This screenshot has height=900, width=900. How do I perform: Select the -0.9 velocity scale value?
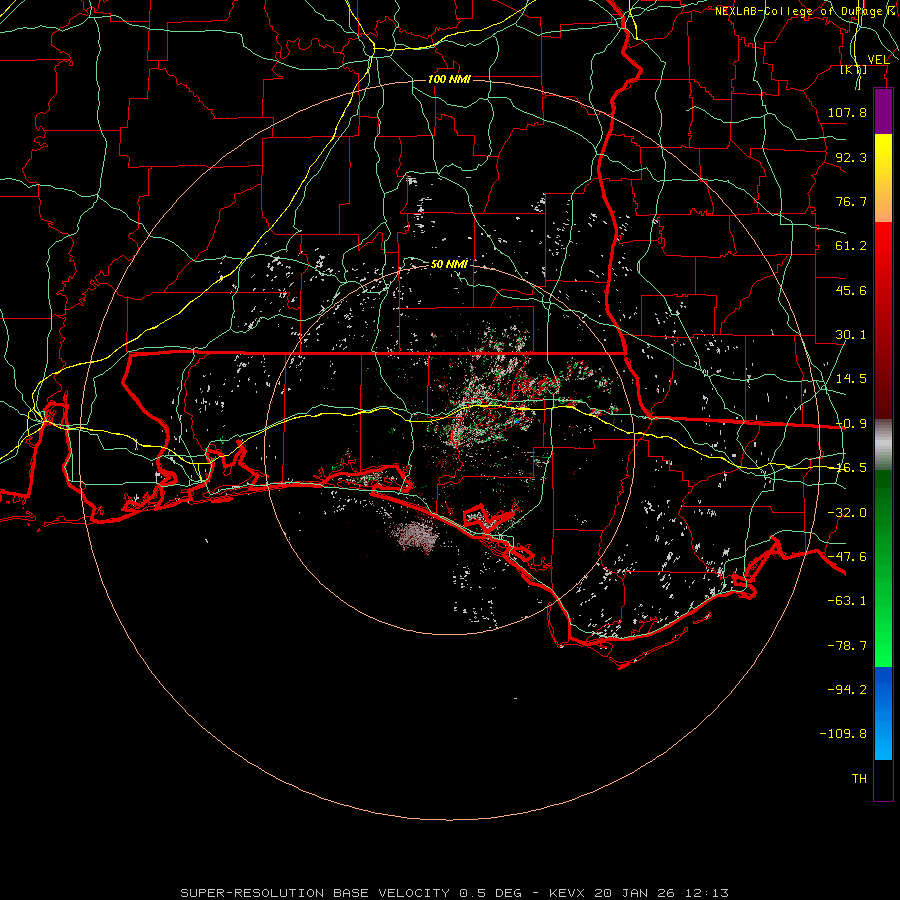click(x=851, y=424)
